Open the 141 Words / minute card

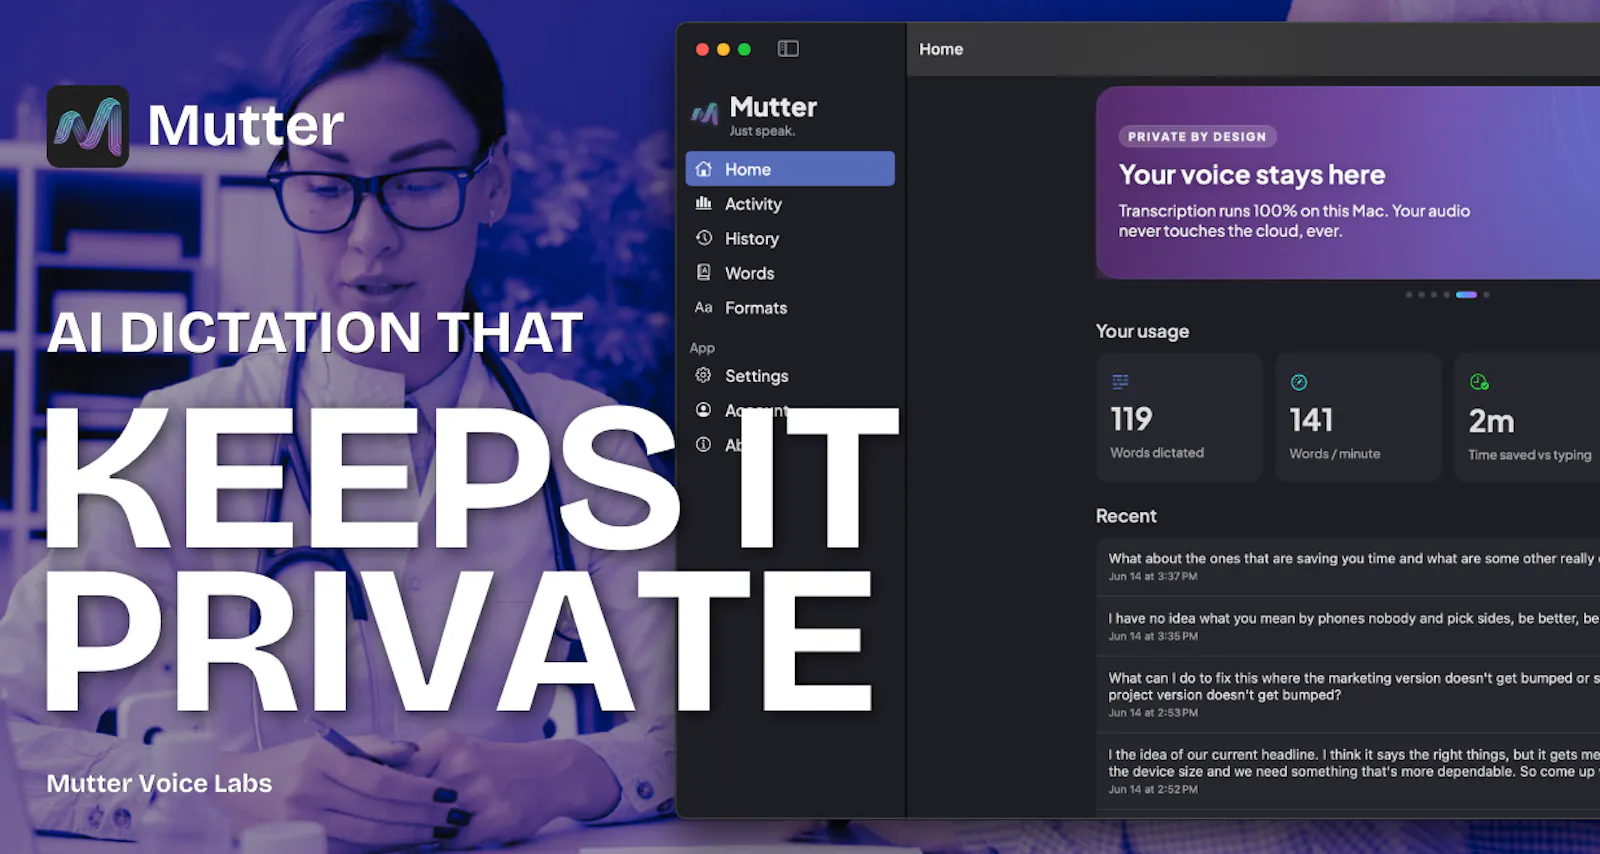(x=1358, y=418)
